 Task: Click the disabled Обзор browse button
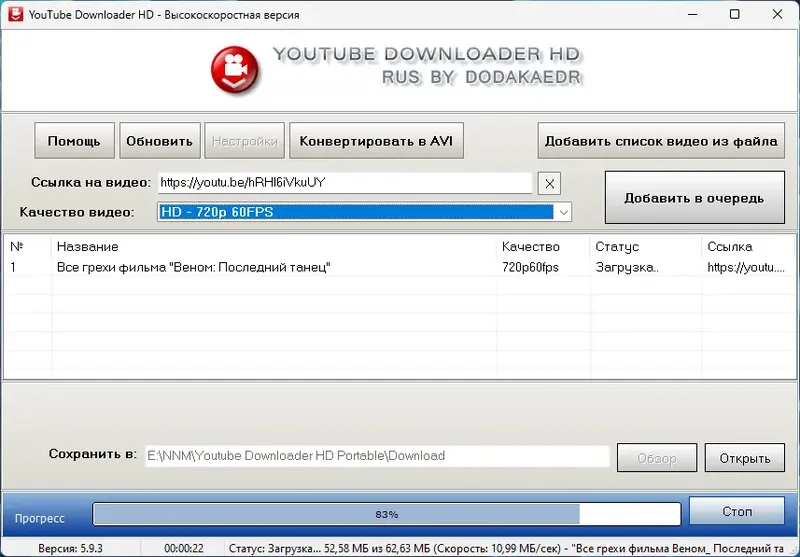pyautogui.click(x=657, y=458)
